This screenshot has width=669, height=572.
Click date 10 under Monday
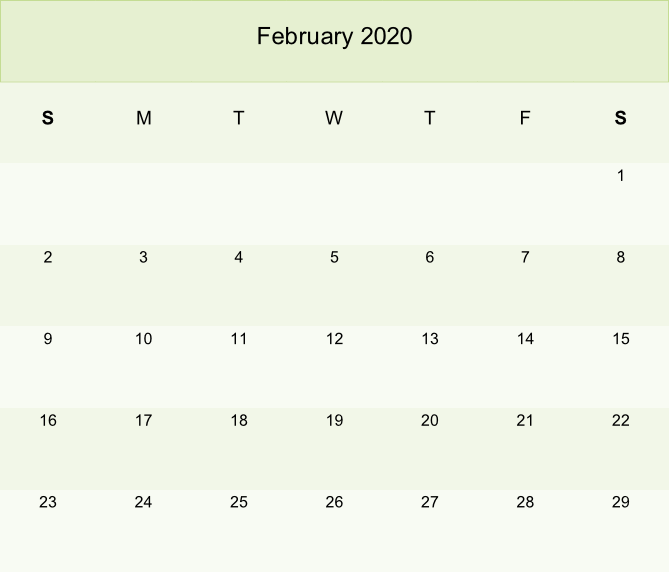tap(143, 339)
